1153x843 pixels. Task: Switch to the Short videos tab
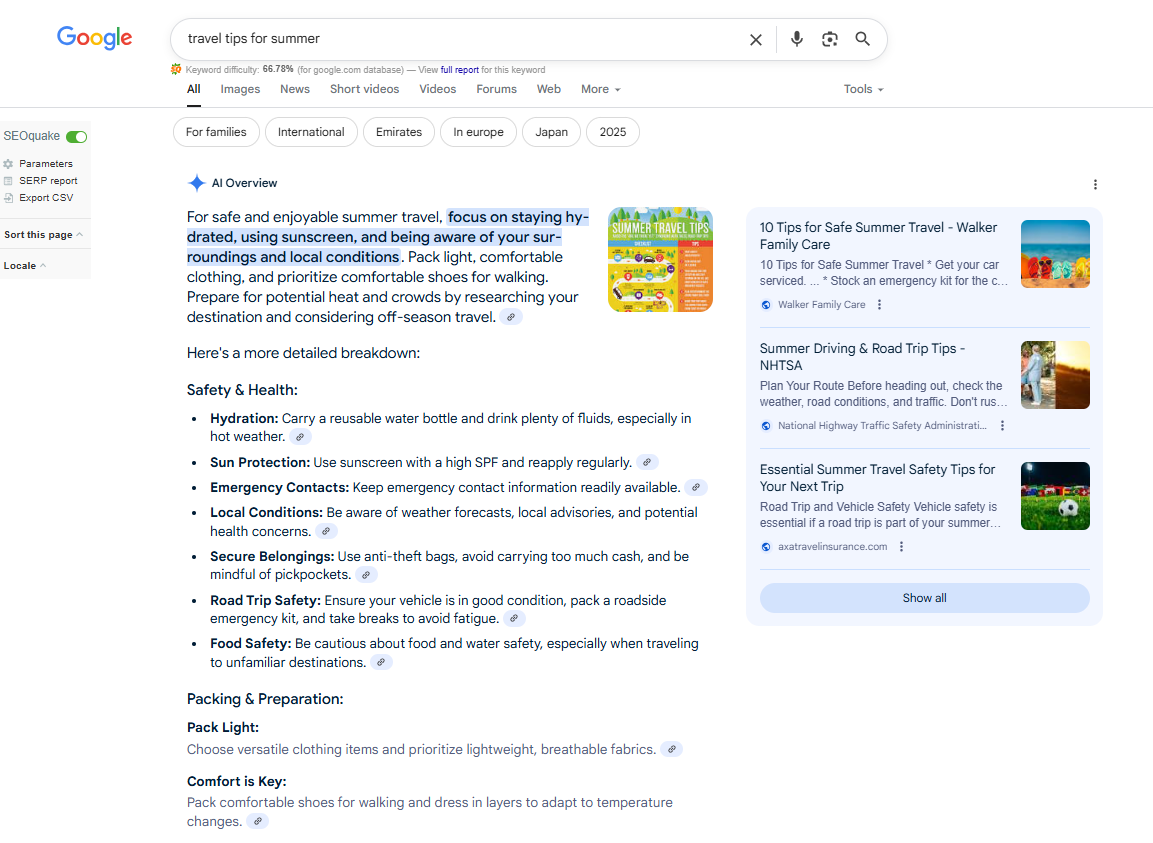[x=364, y=89]
